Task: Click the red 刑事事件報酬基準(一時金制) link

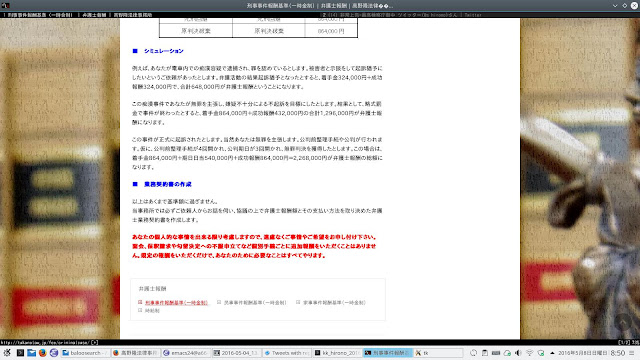Action: click(176, 303)
